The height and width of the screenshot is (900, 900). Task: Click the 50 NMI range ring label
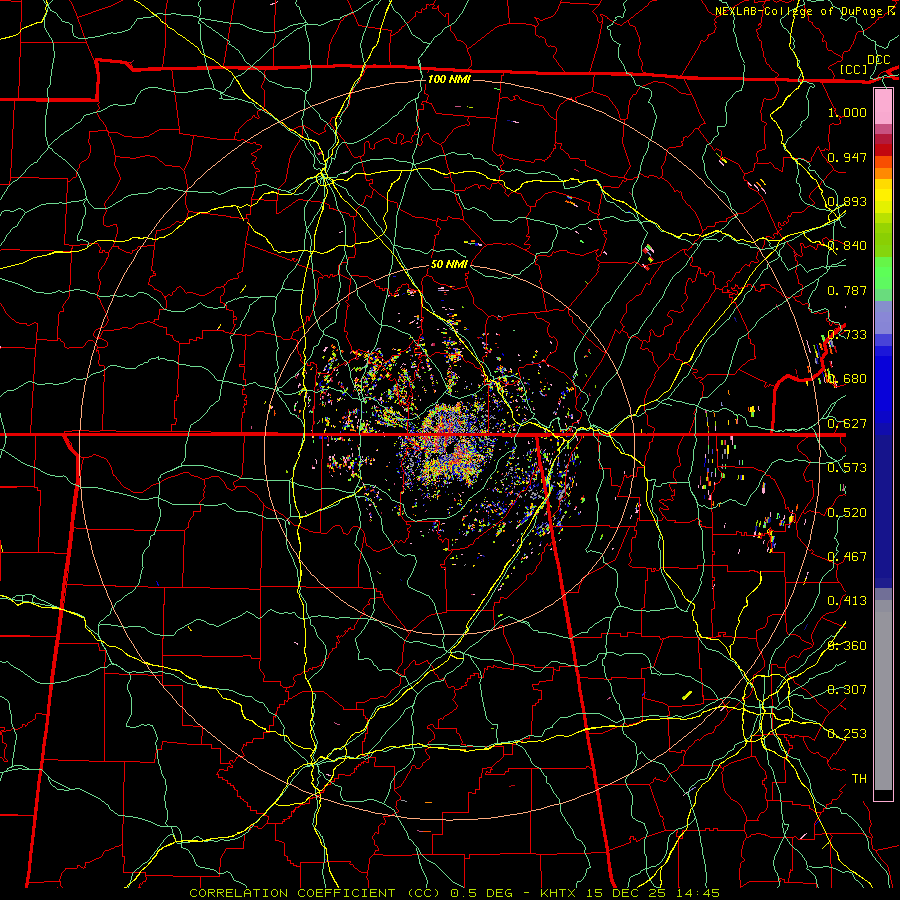pos(449,264)
